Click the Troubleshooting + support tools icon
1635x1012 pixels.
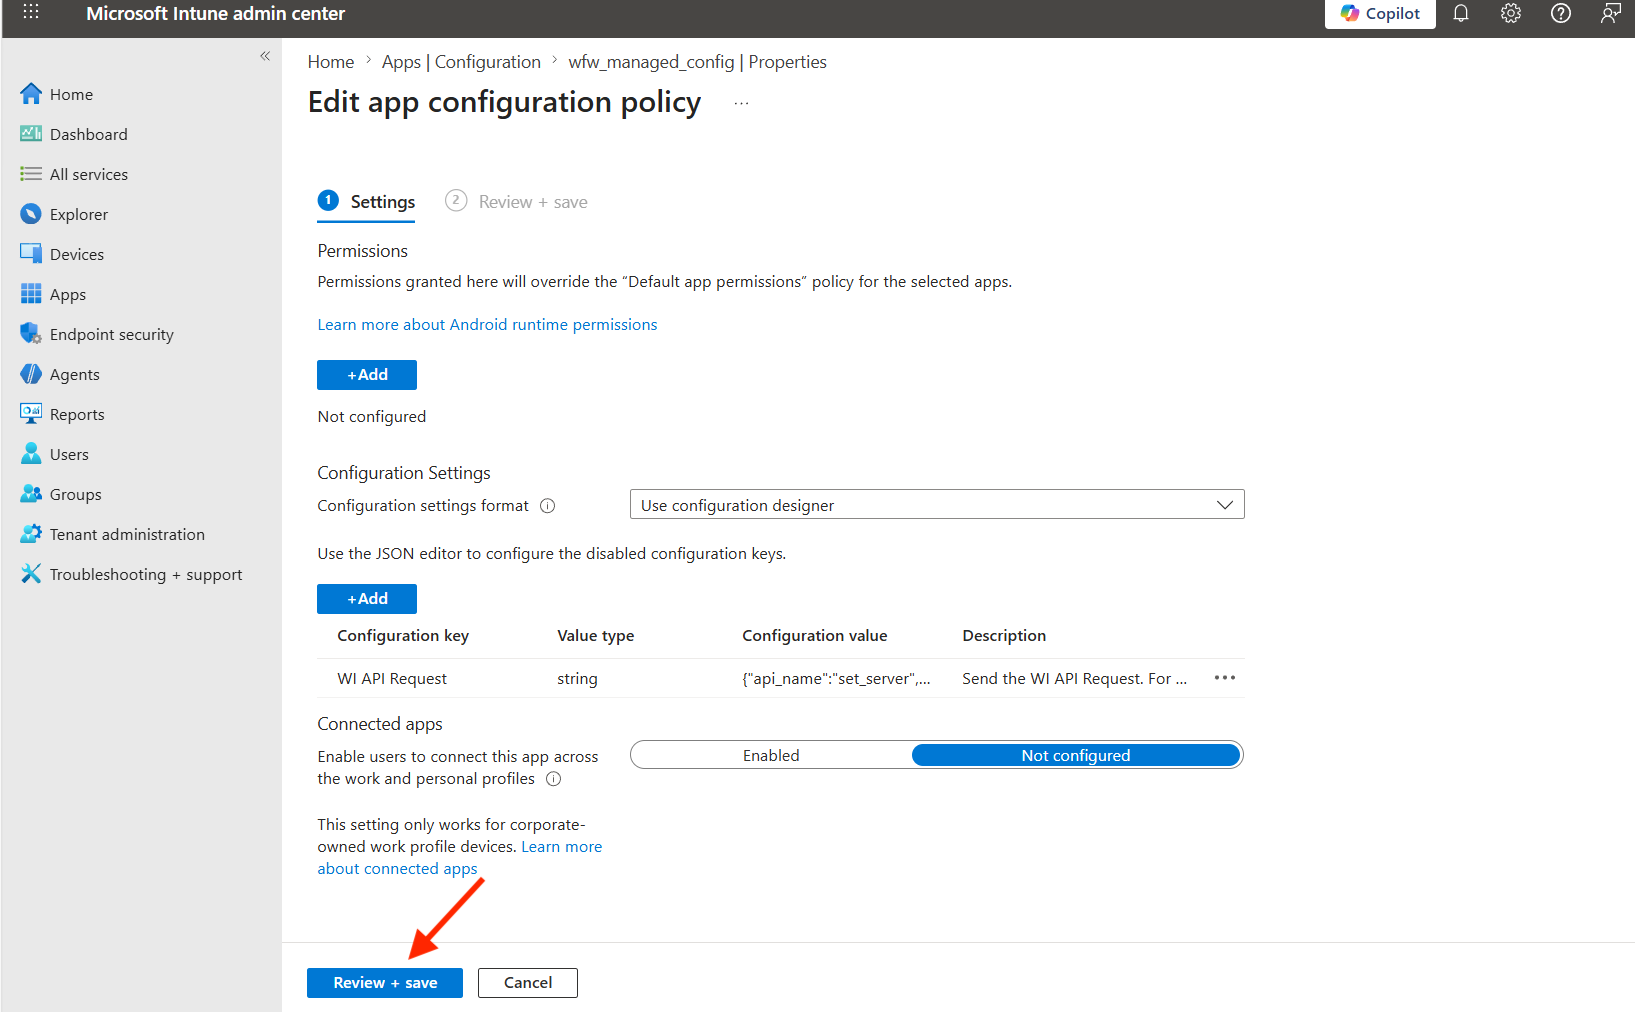point(31,574)
